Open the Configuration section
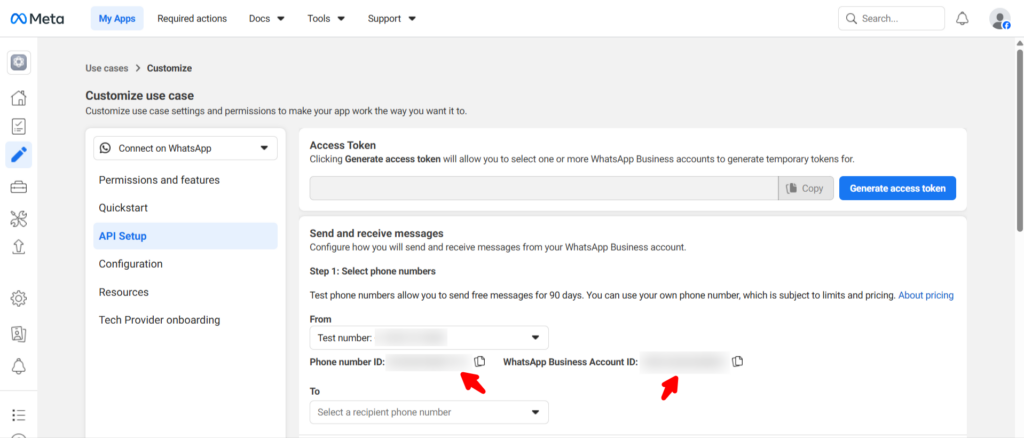 point(131,264)
